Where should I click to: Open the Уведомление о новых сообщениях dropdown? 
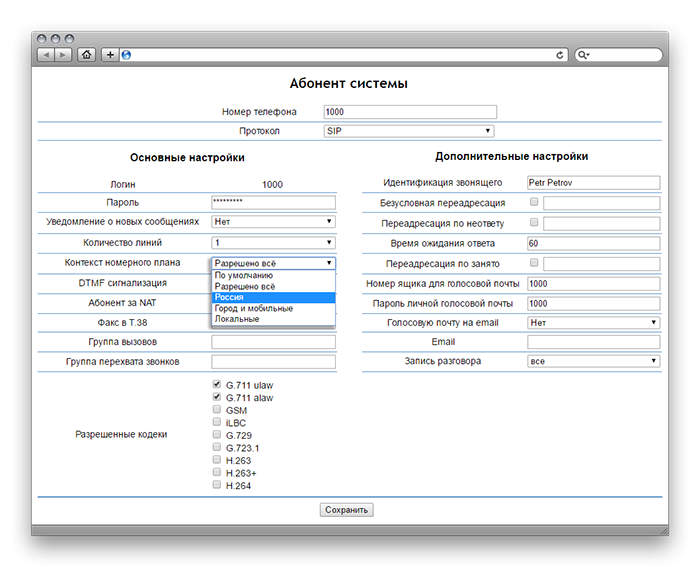[x=273, y=221]
